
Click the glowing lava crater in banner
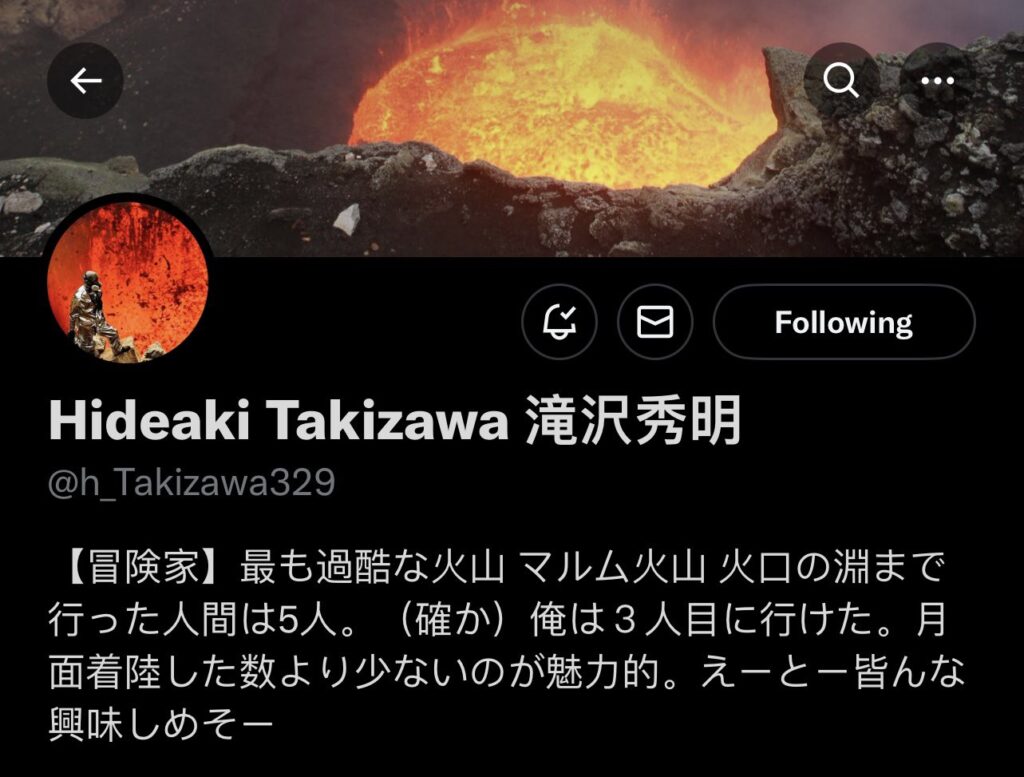[562, 98]
